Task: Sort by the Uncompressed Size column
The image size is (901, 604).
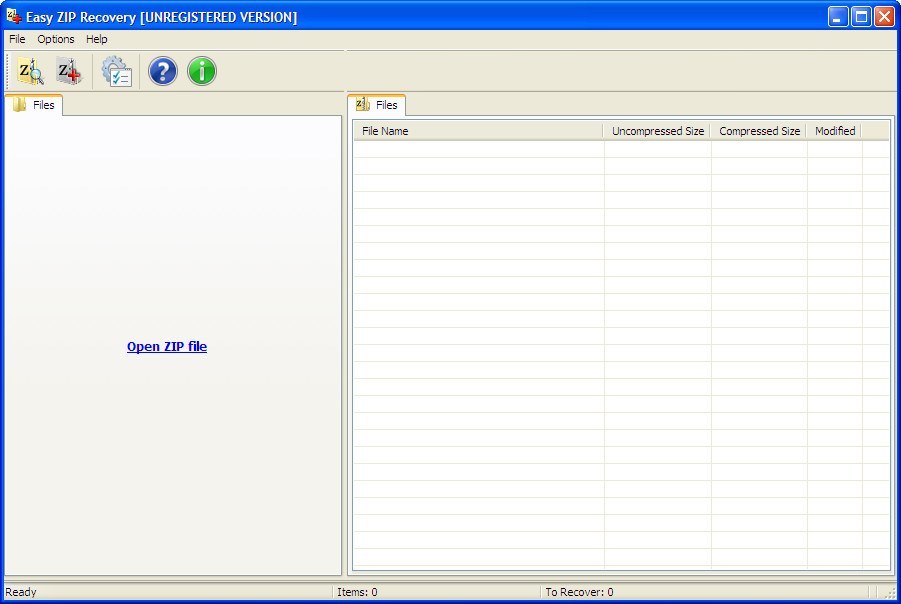Action: point(657,130)
